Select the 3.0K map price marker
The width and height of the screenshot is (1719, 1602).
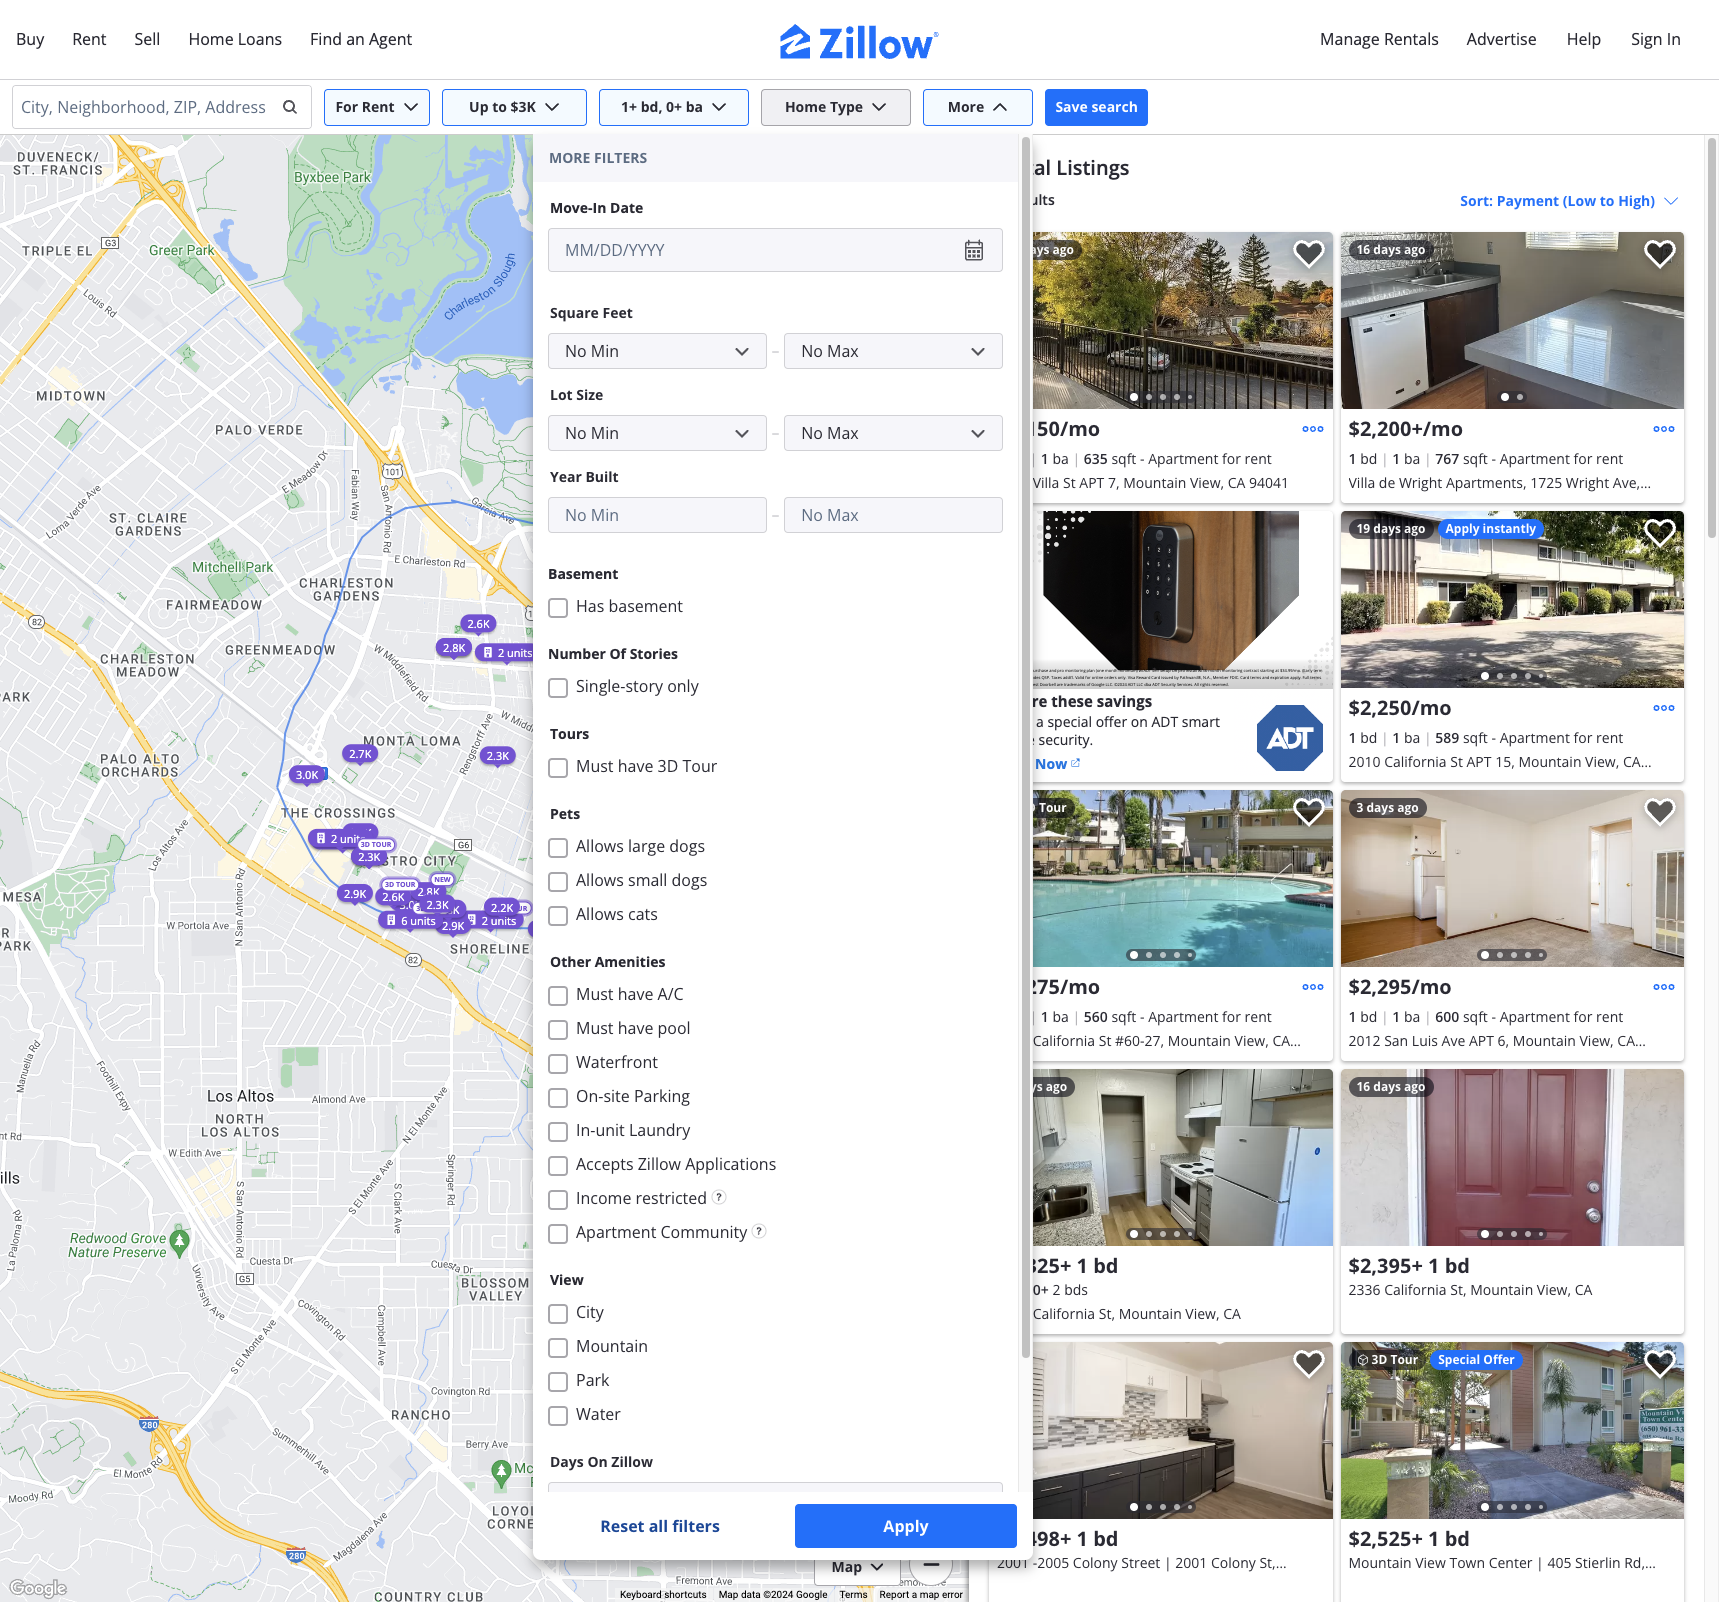coord(307,775)
